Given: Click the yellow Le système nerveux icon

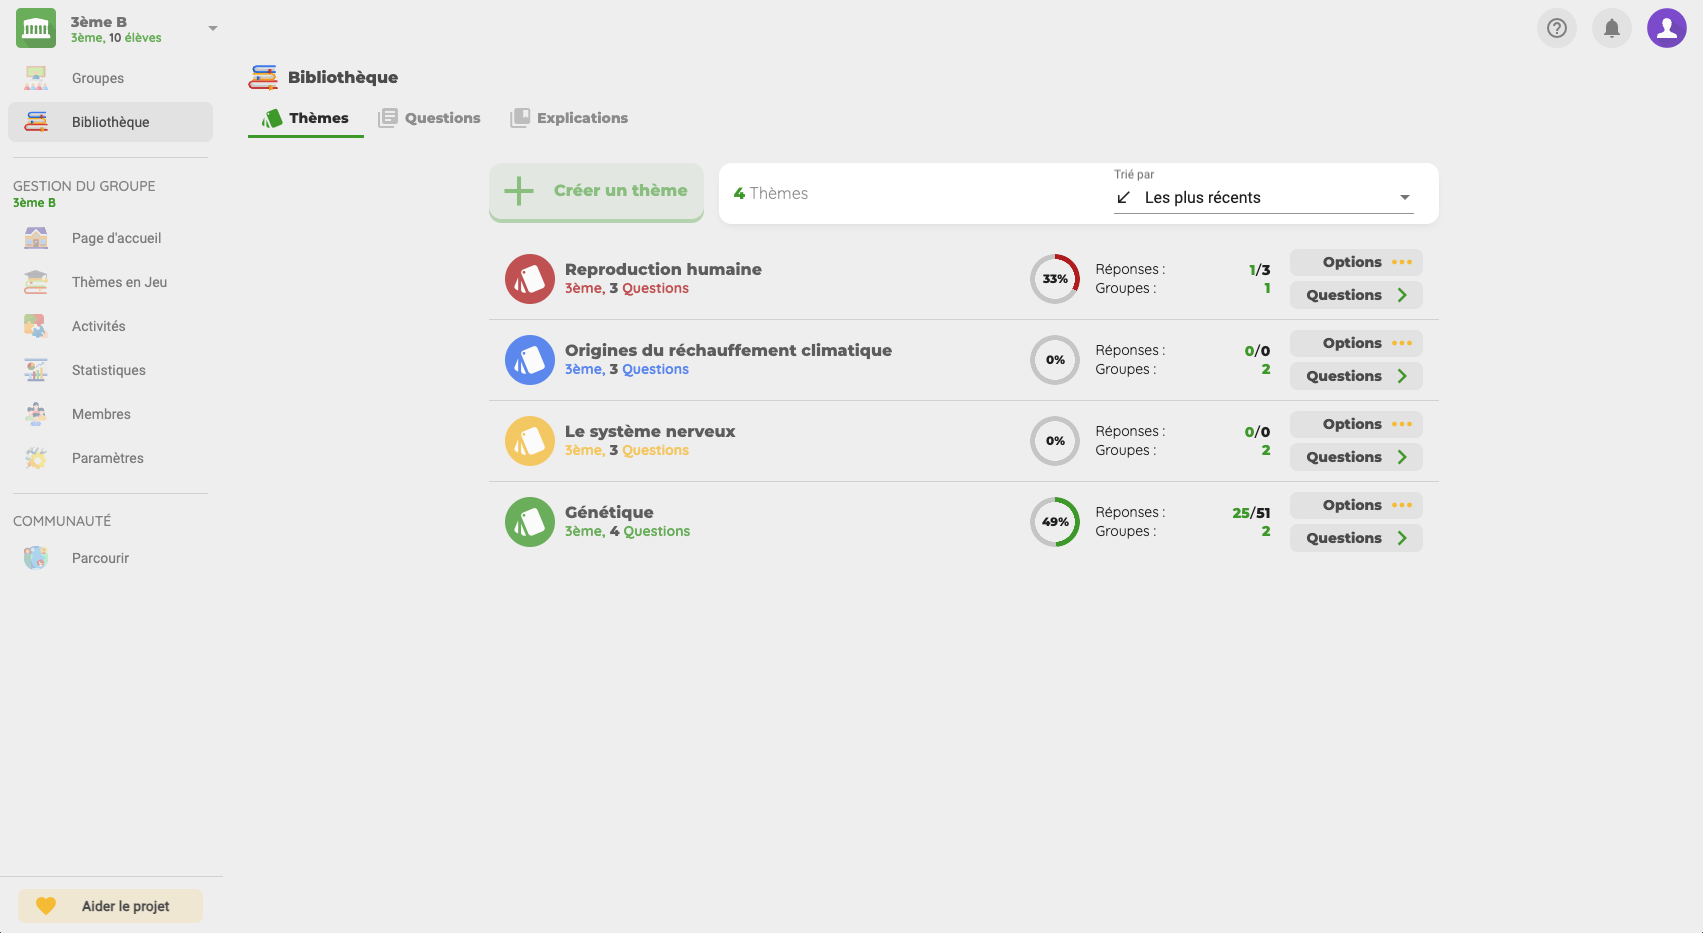Looking at the screenshot, I should click(x=529, y=441).
